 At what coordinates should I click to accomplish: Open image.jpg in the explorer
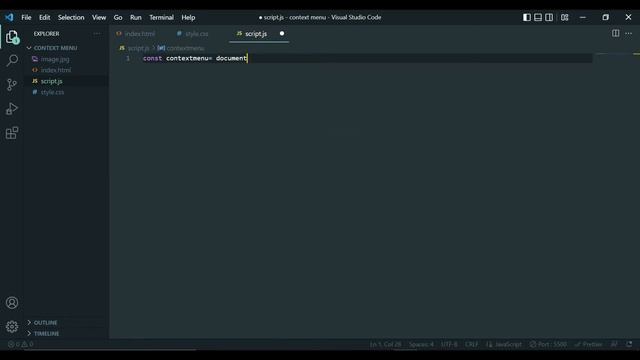coord(55,59)
